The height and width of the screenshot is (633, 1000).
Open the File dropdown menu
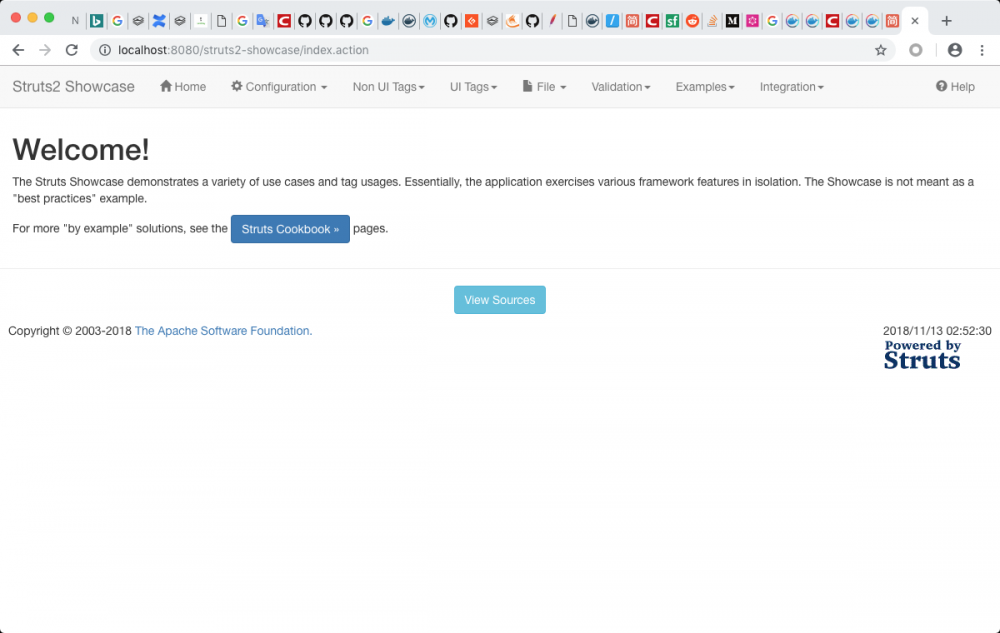[x=544, y=87]
